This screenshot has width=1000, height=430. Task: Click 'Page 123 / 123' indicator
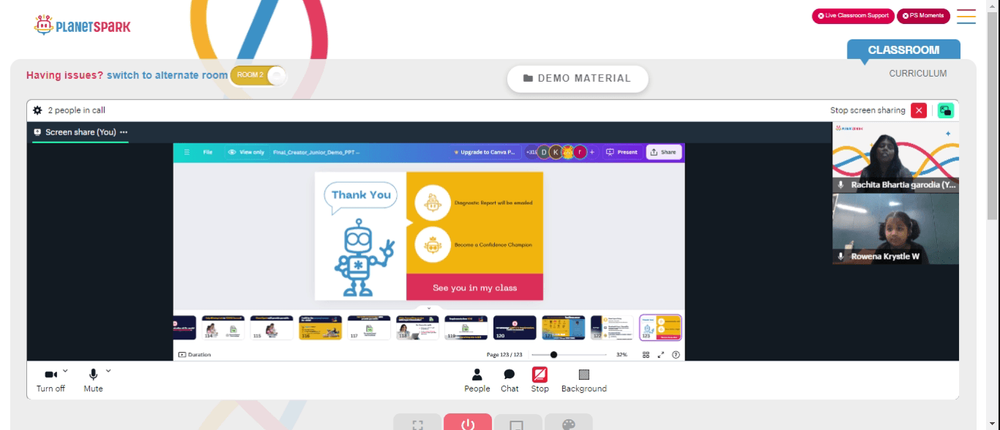pyautogui.click(x=504, y=355)
